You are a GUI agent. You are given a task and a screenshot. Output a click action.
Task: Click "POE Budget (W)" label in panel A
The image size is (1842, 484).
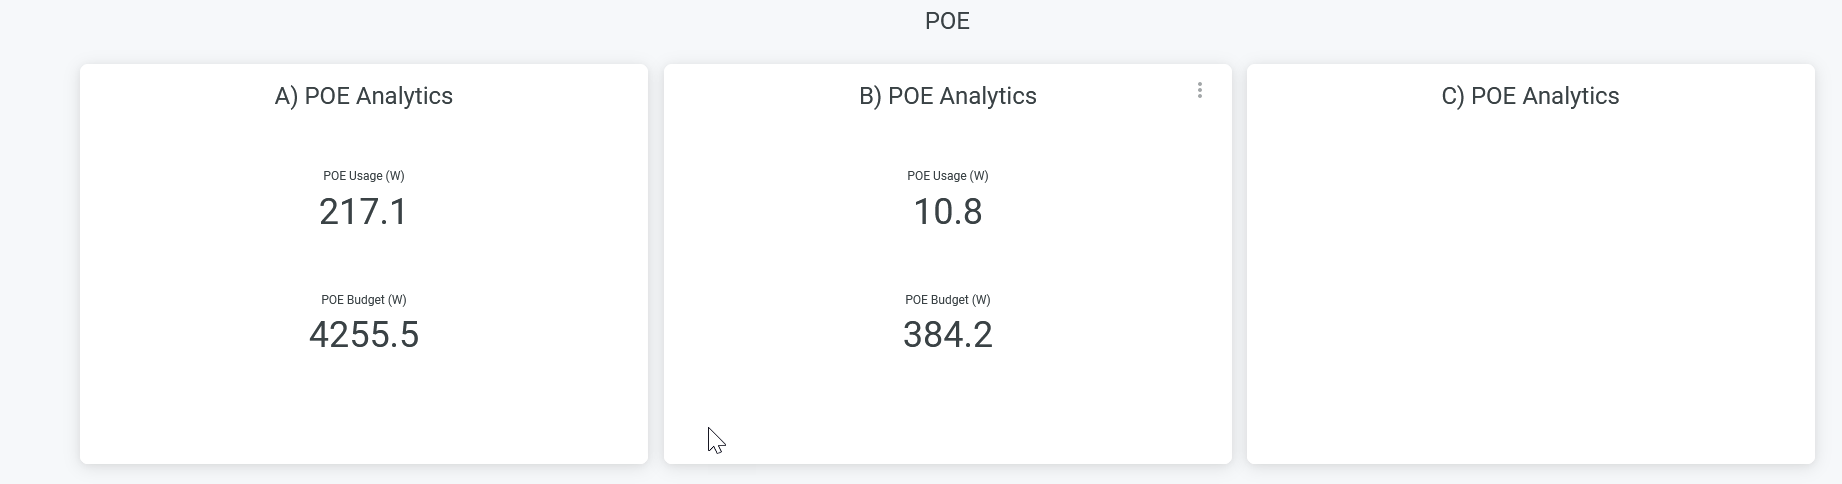click(x=364, y=300)
